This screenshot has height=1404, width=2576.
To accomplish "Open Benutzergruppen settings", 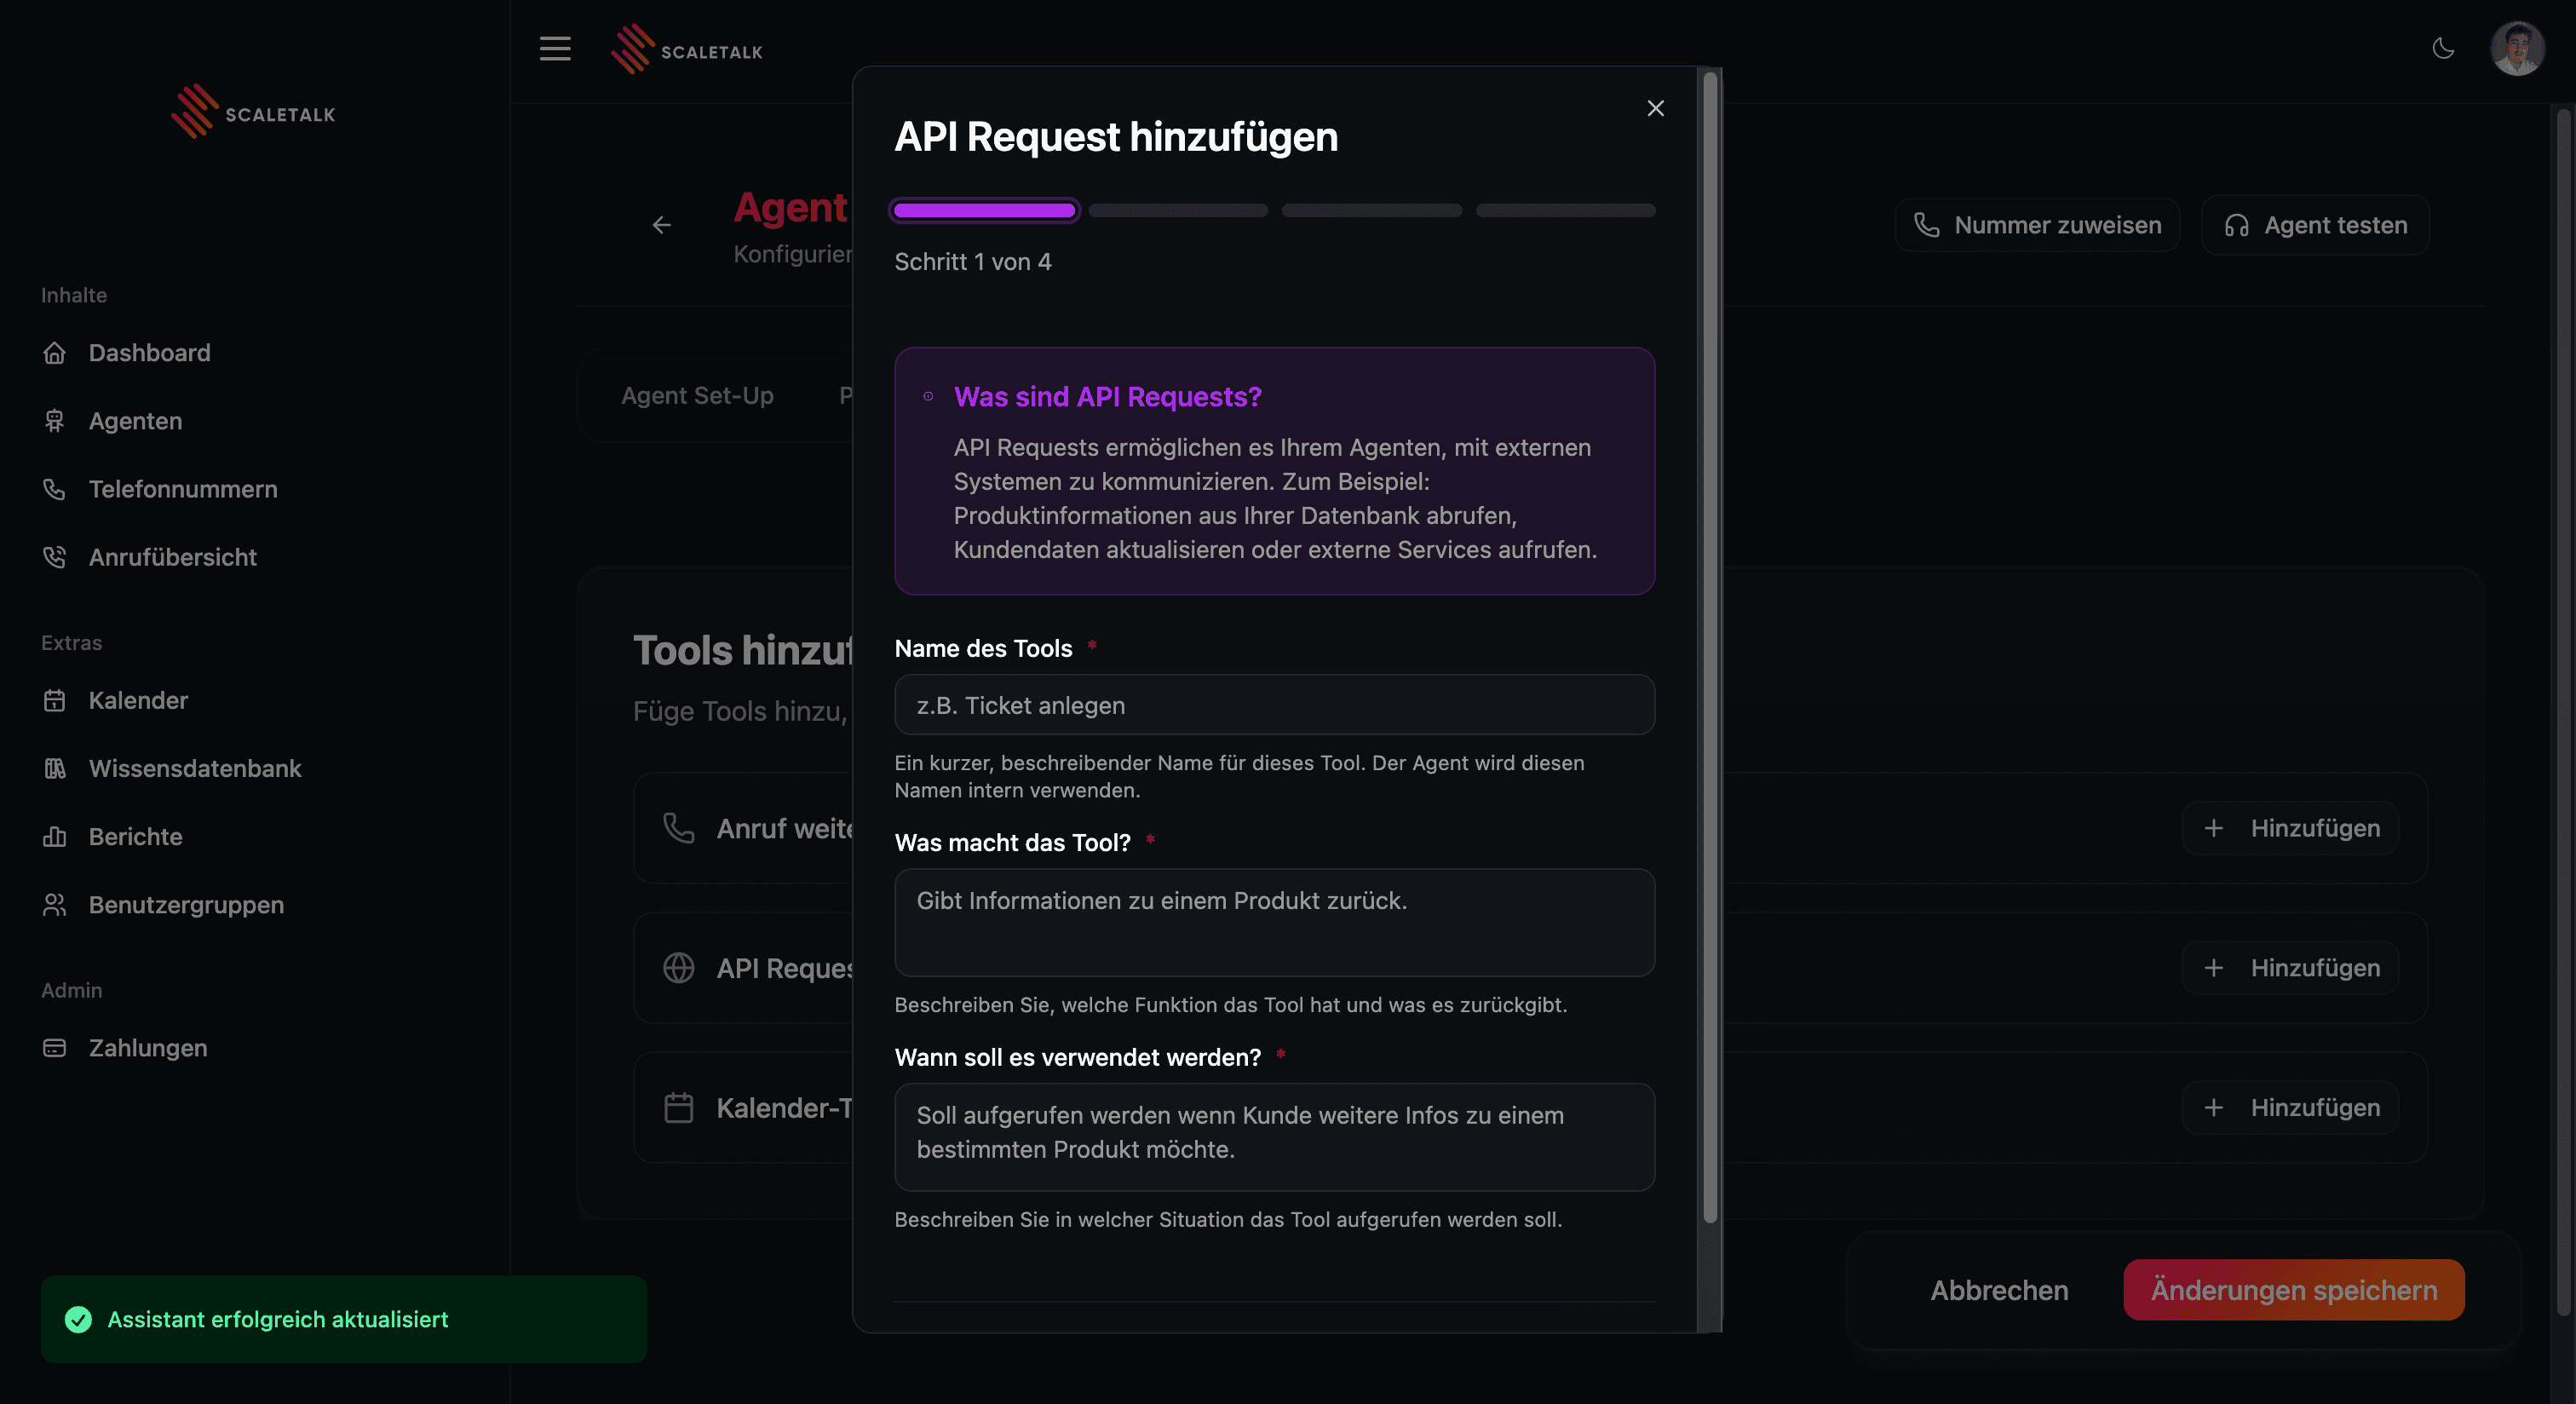I will pos(185,904).
